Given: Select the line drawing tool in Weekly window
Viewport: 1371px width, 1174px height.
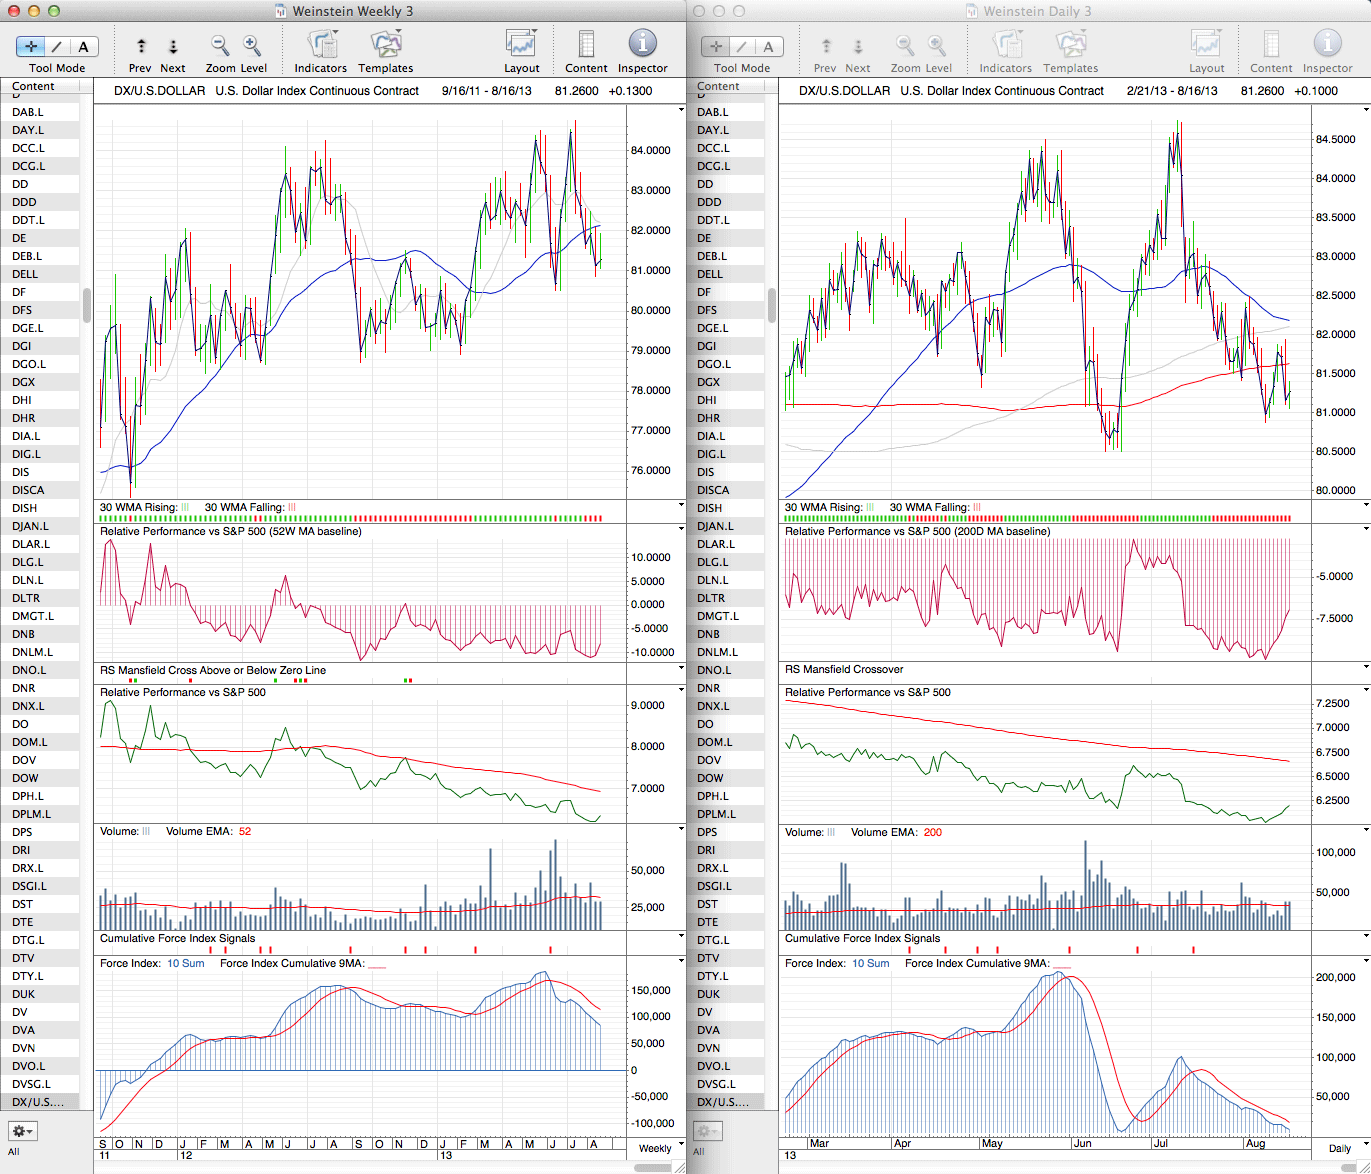Looking at the screenshot, I should click(x=57, y=46).
